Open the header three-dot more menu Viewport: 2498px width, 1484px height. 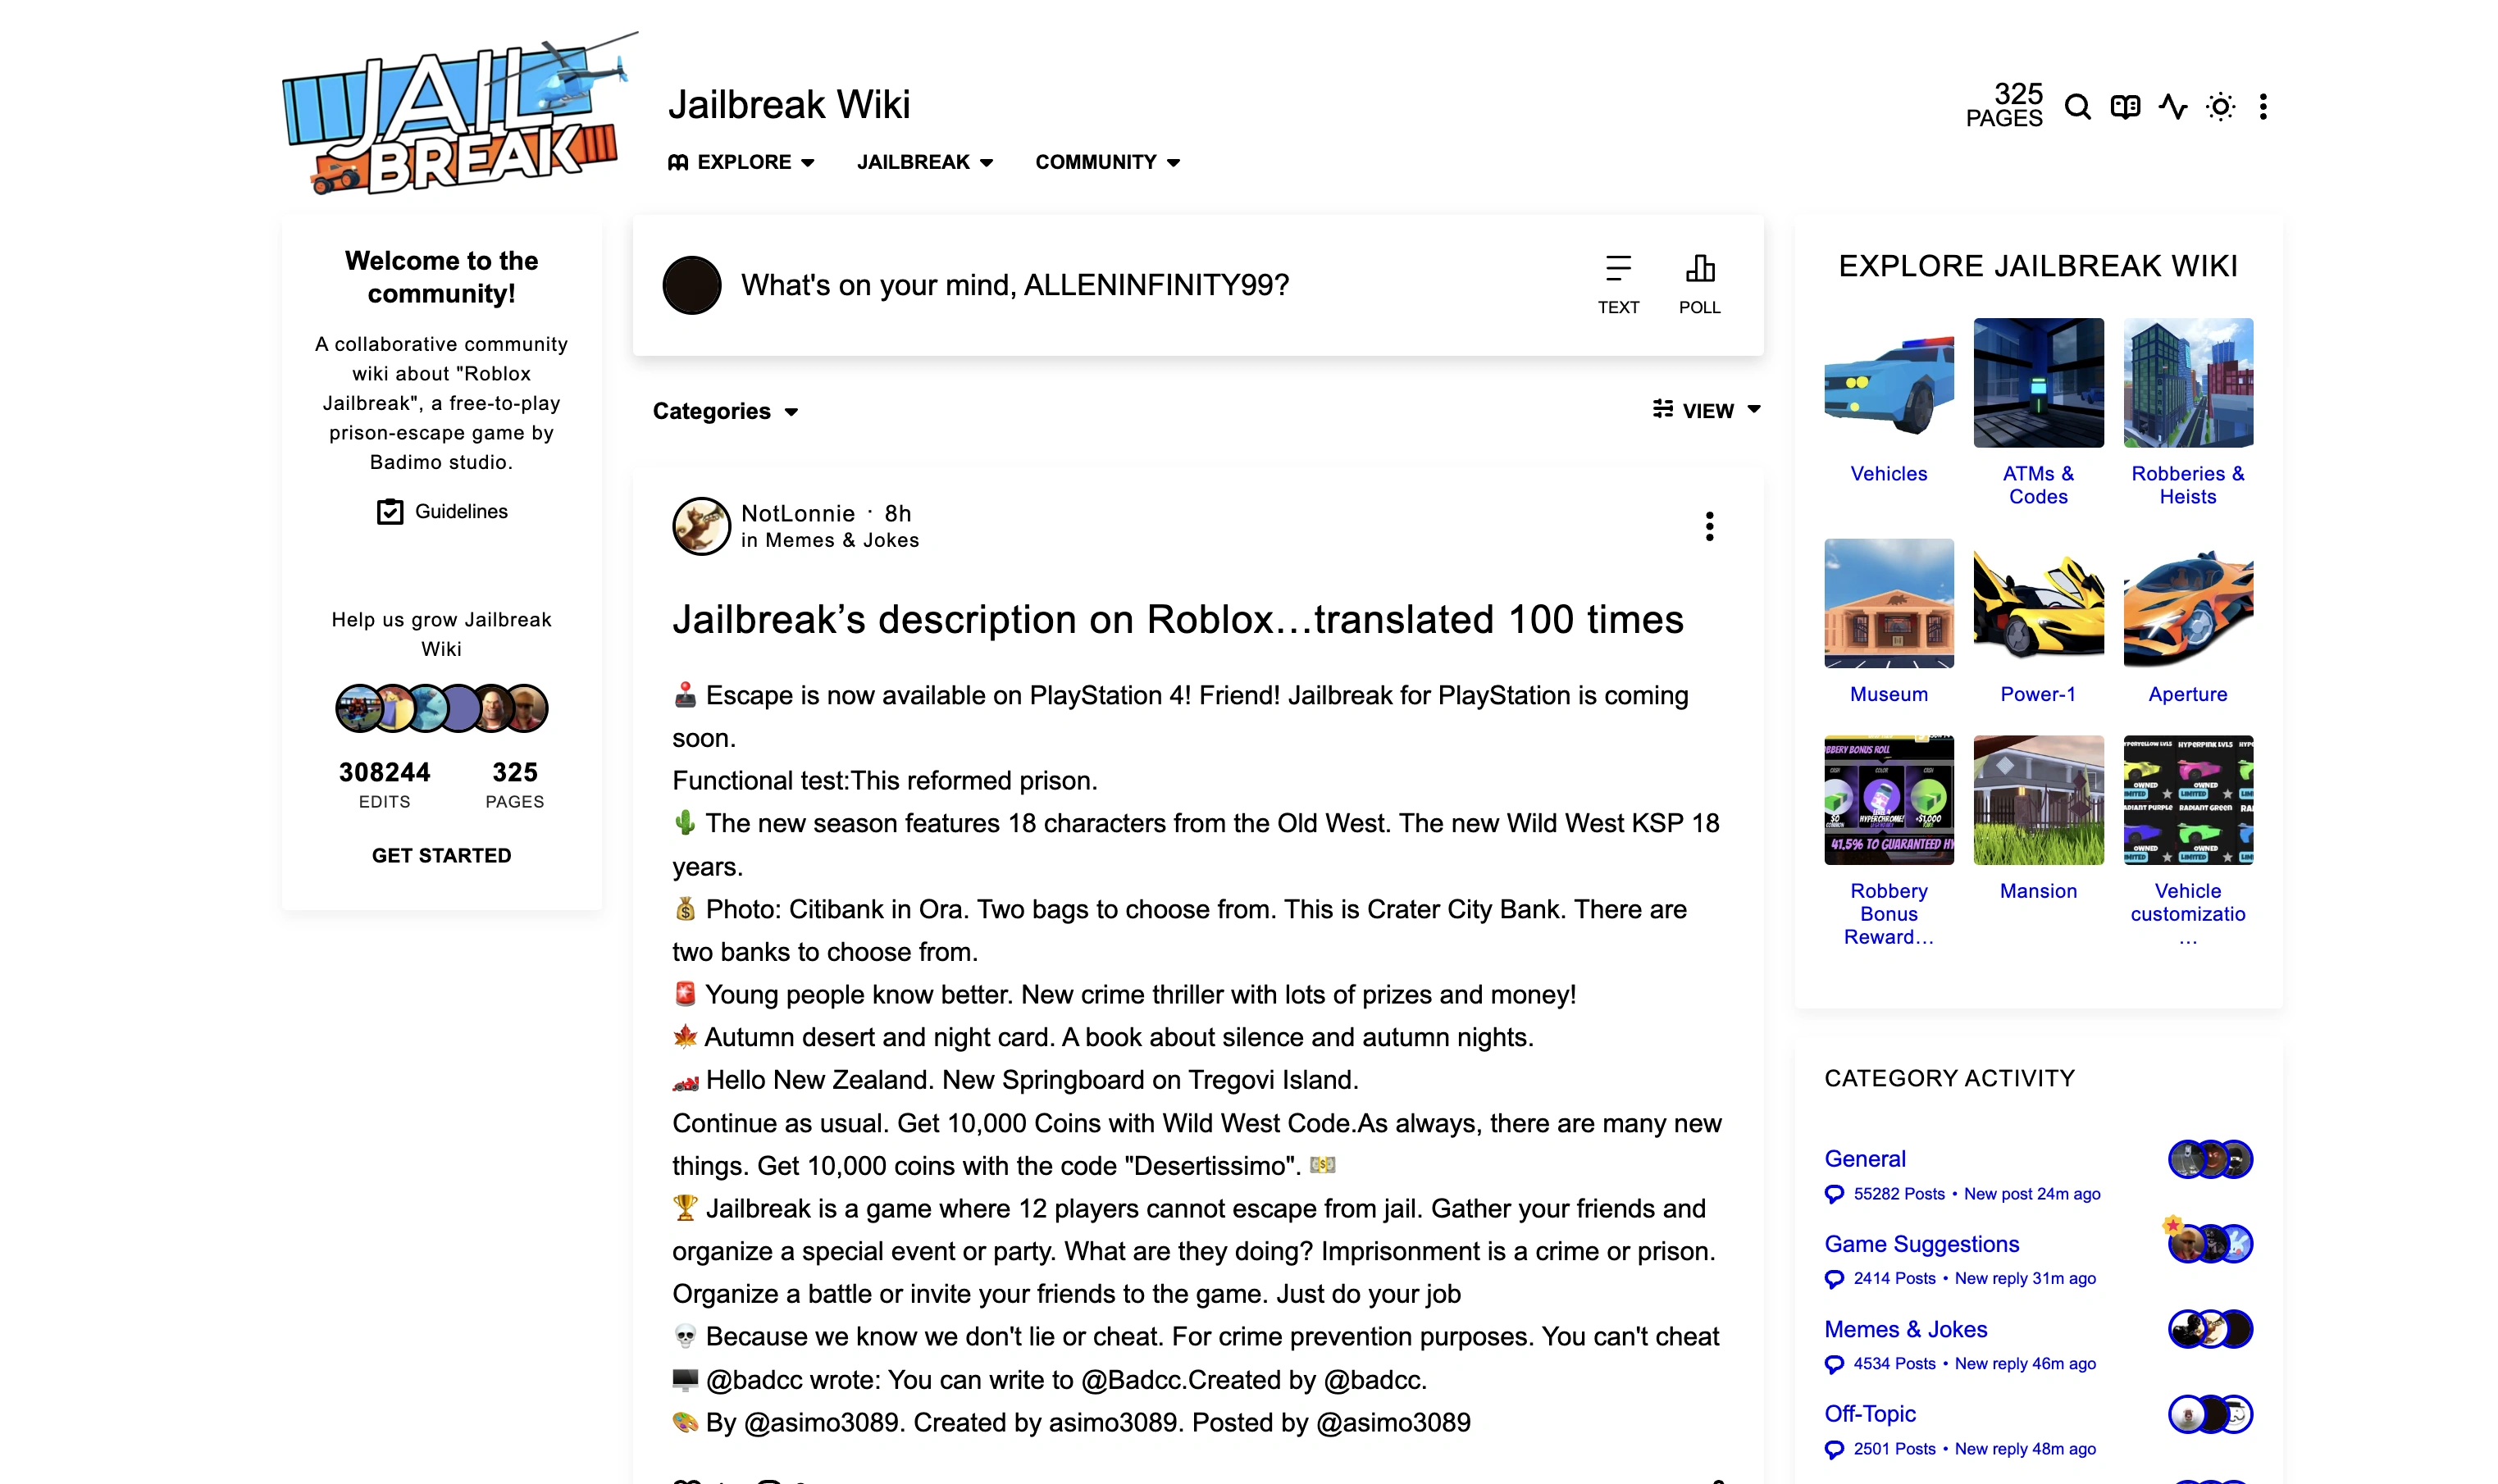pos(2263,106)
